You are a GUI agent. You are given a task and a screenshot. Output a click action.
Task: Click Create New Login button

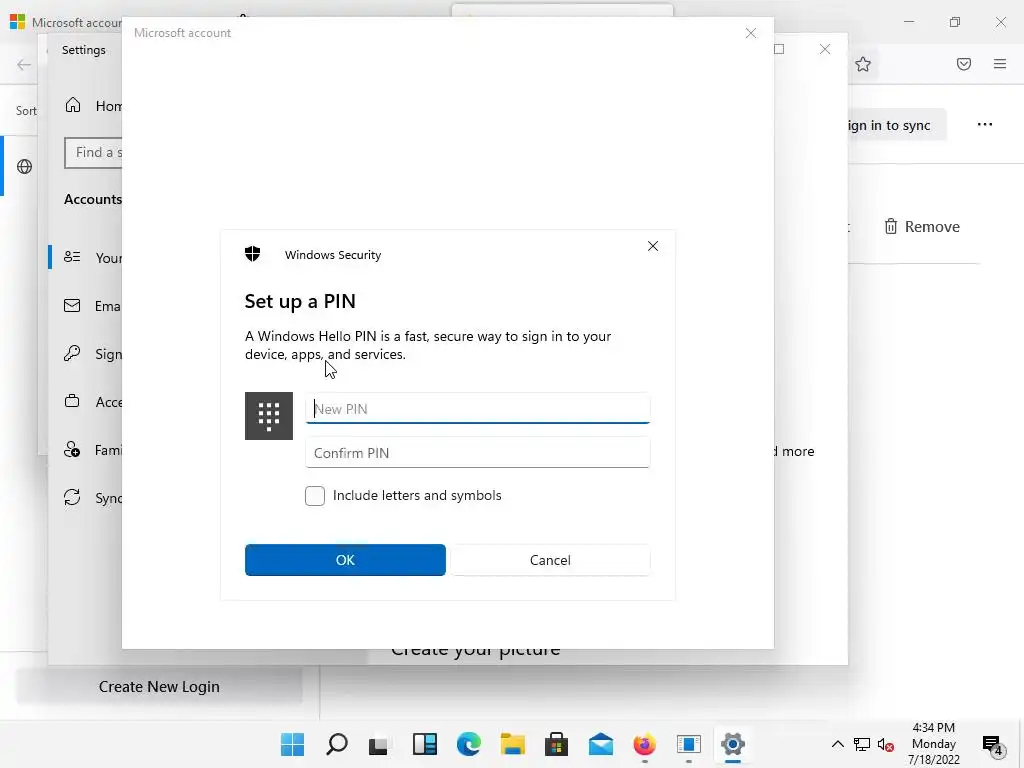click(x=159, y=686)
